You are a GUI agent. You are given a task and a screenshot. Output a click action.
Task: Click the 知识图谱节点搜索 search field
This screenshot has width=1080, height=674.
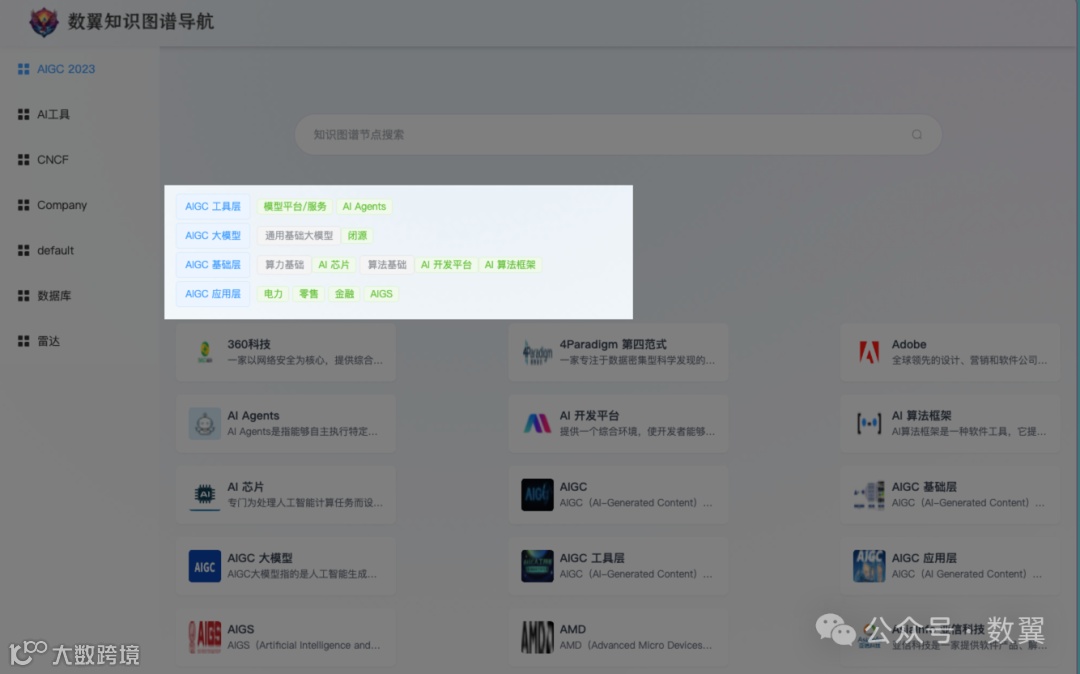tap(618, 135)
